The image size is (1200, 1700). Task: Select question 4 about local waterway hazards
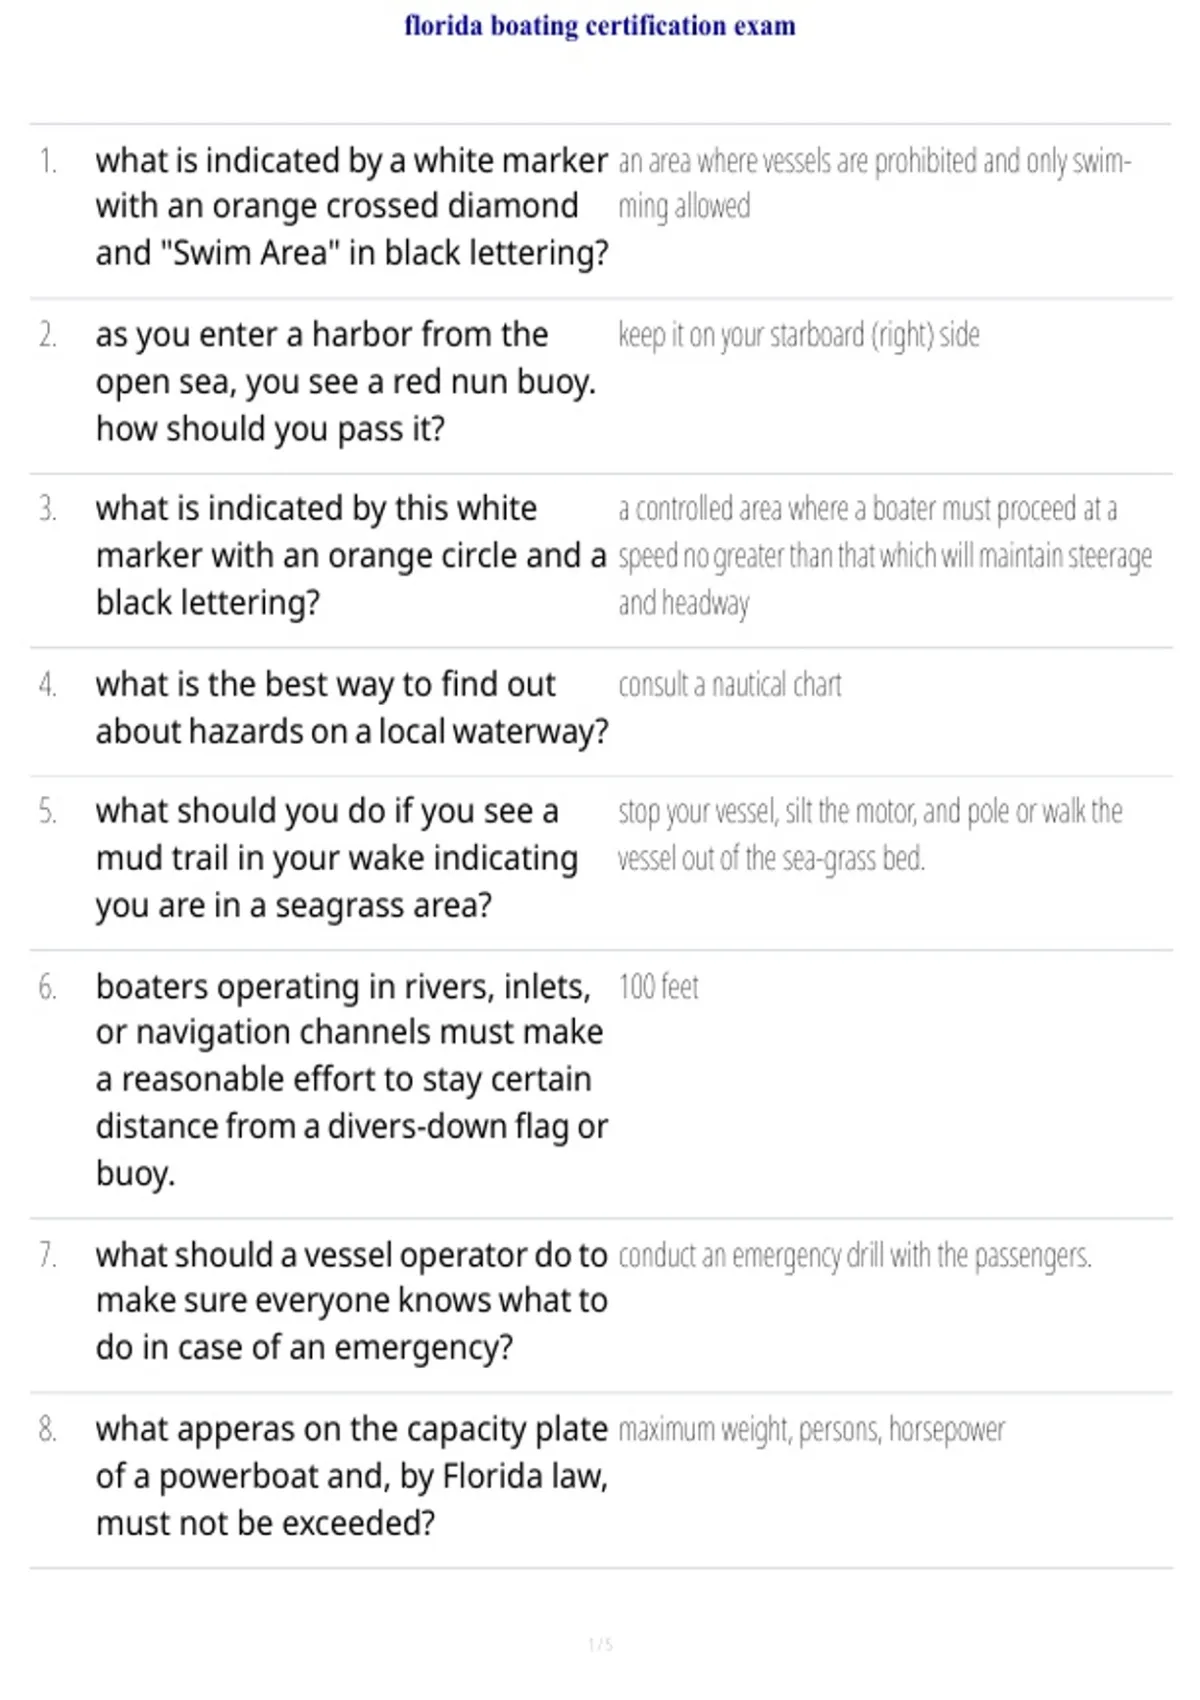[352, 708]
